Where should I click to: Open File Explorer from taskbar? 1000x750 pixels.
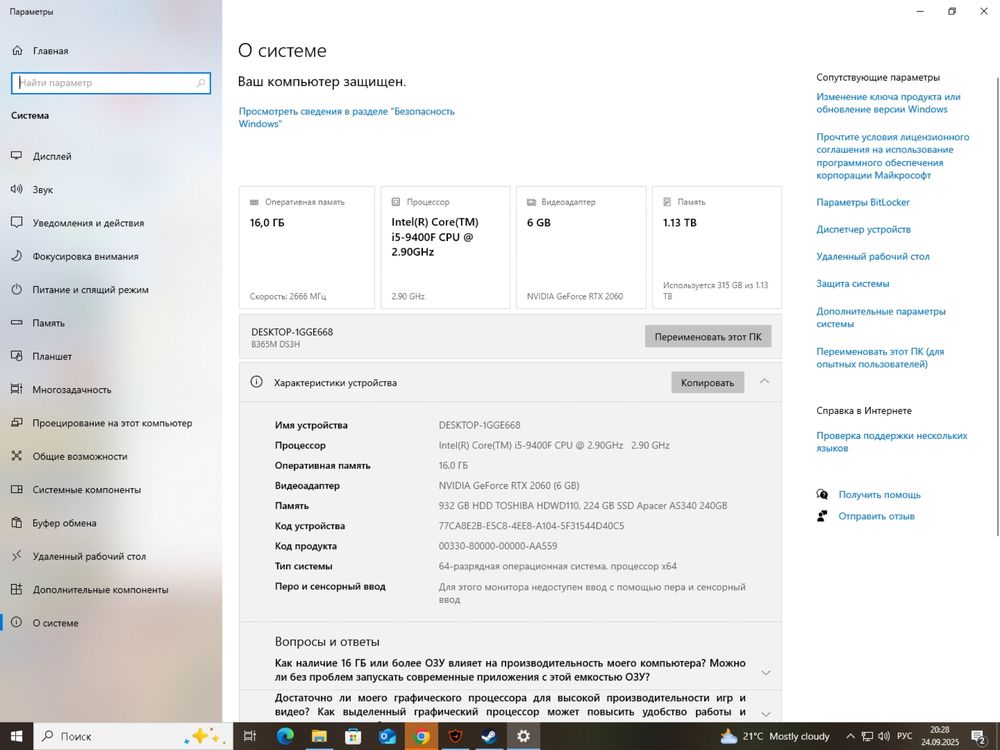[x=319, y=737]
